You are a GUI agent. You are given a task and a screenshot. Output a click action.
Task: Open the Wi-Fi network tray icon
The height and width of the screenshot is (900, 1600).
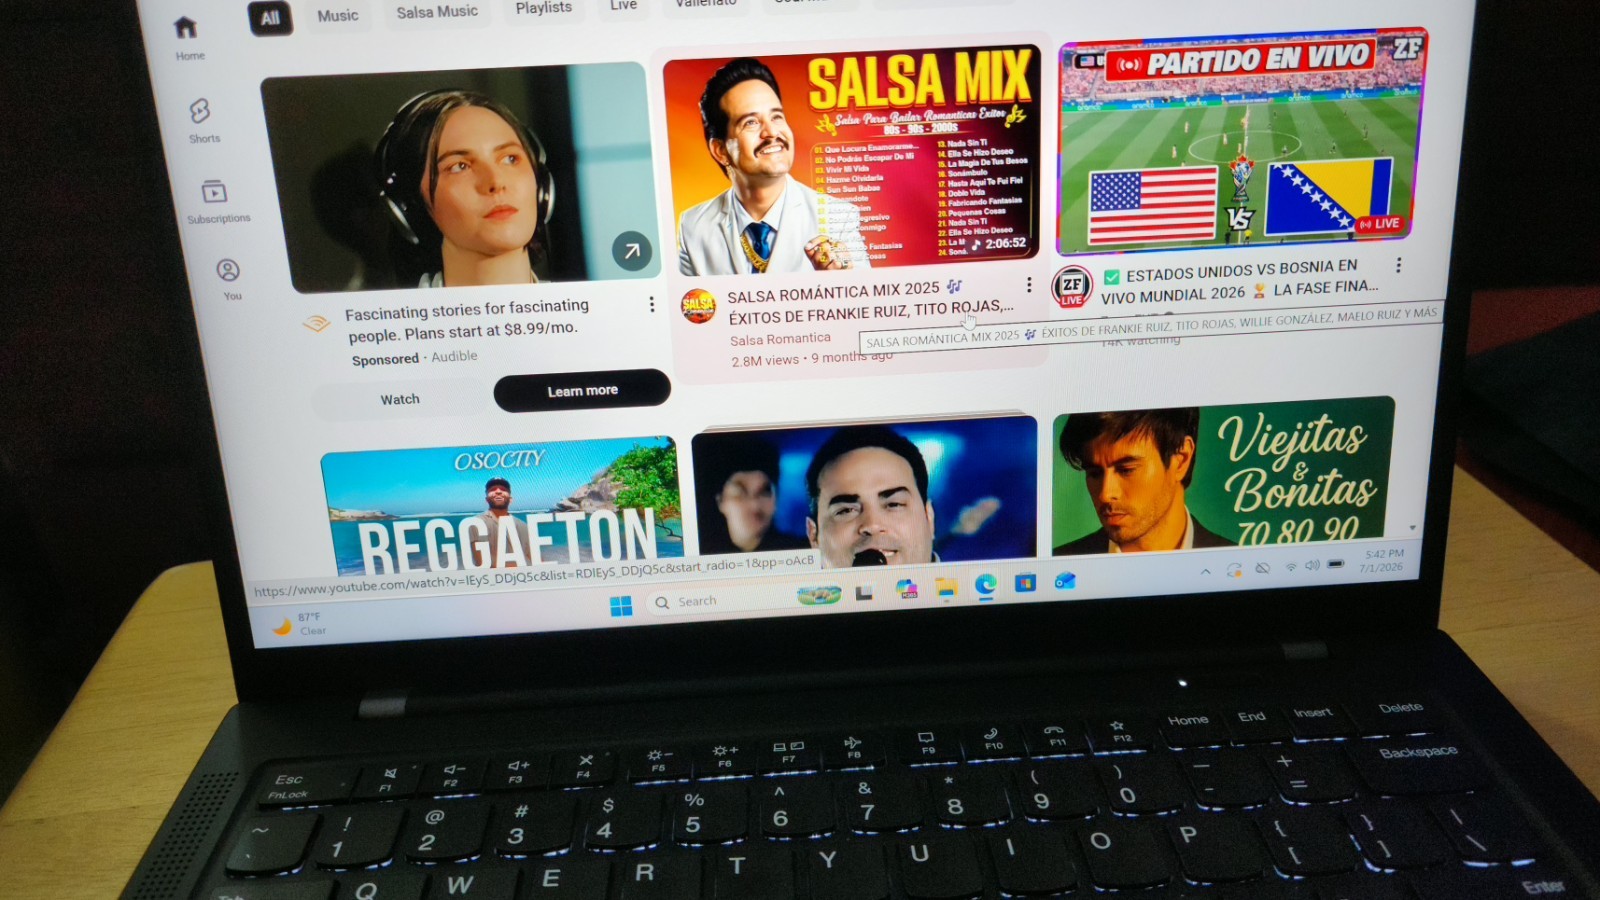coord(1290,566)
